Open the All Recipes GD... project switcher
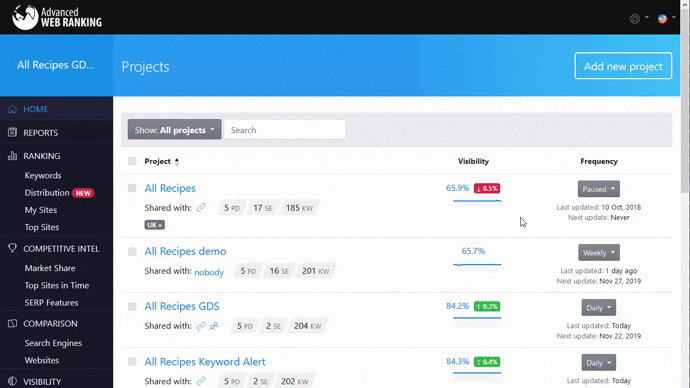The width and height of the screenshot is (690, 388). [x=56, y=65]
